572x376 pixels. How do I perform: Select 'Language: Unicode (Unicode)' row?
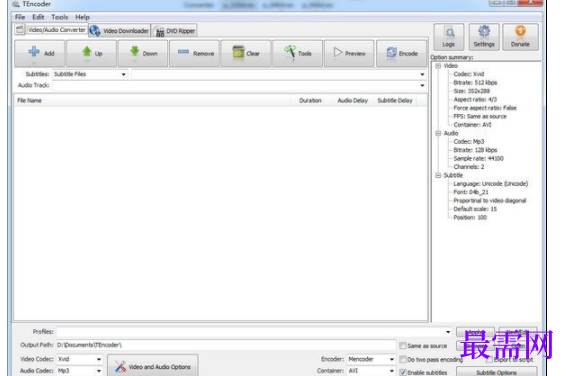[491, 184]
